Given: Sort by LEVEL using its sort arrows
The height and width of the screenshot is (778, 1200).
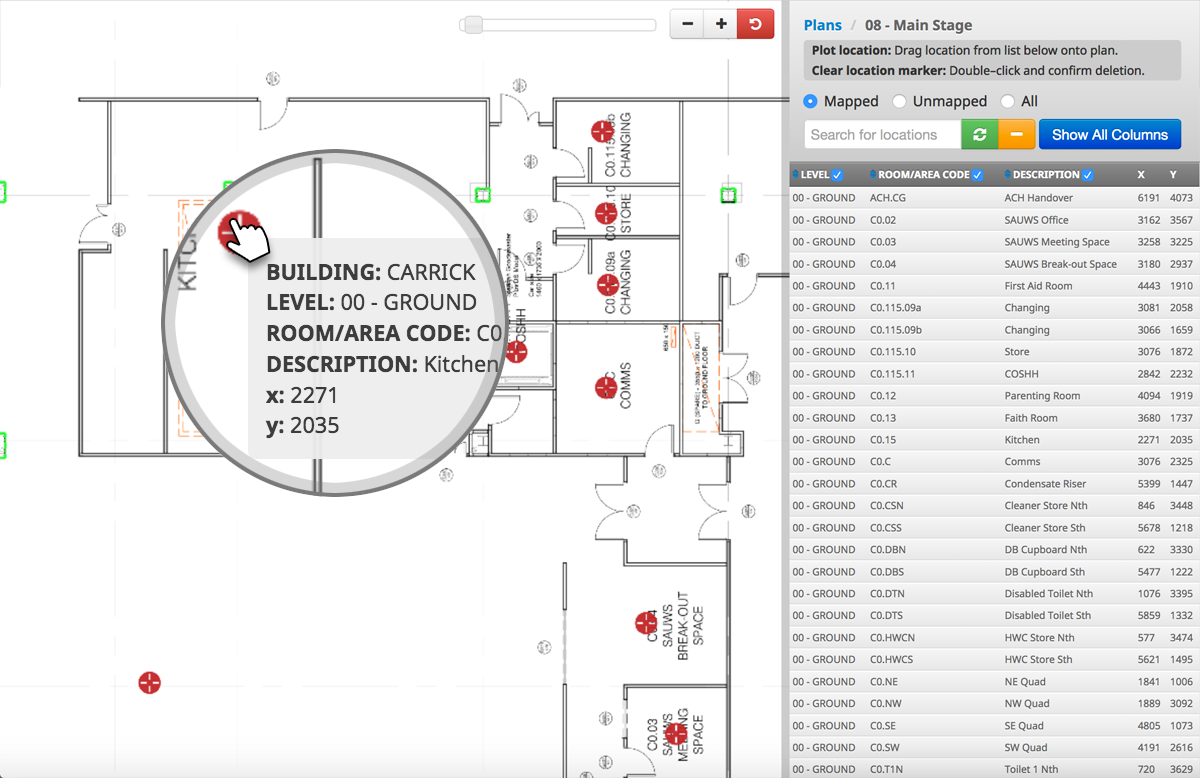Looking at the screenshot, I should (796, 175).
